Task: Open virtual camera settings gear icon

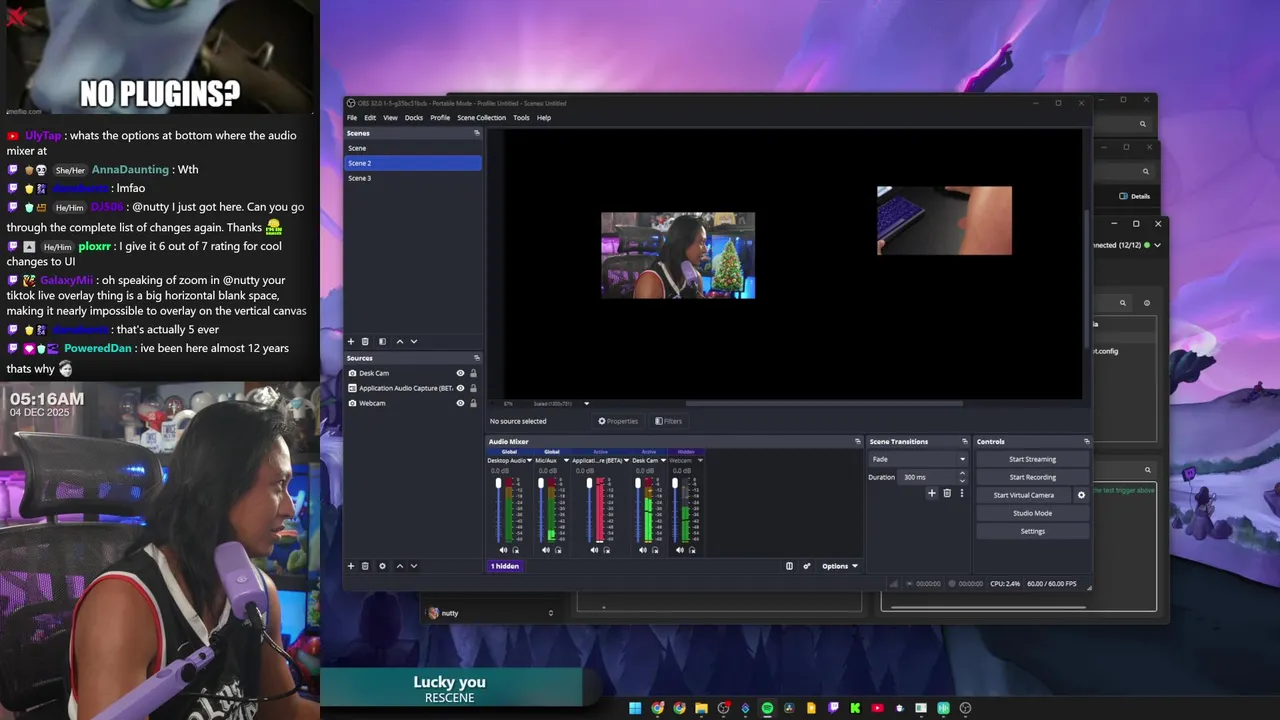Action: 1081,495
